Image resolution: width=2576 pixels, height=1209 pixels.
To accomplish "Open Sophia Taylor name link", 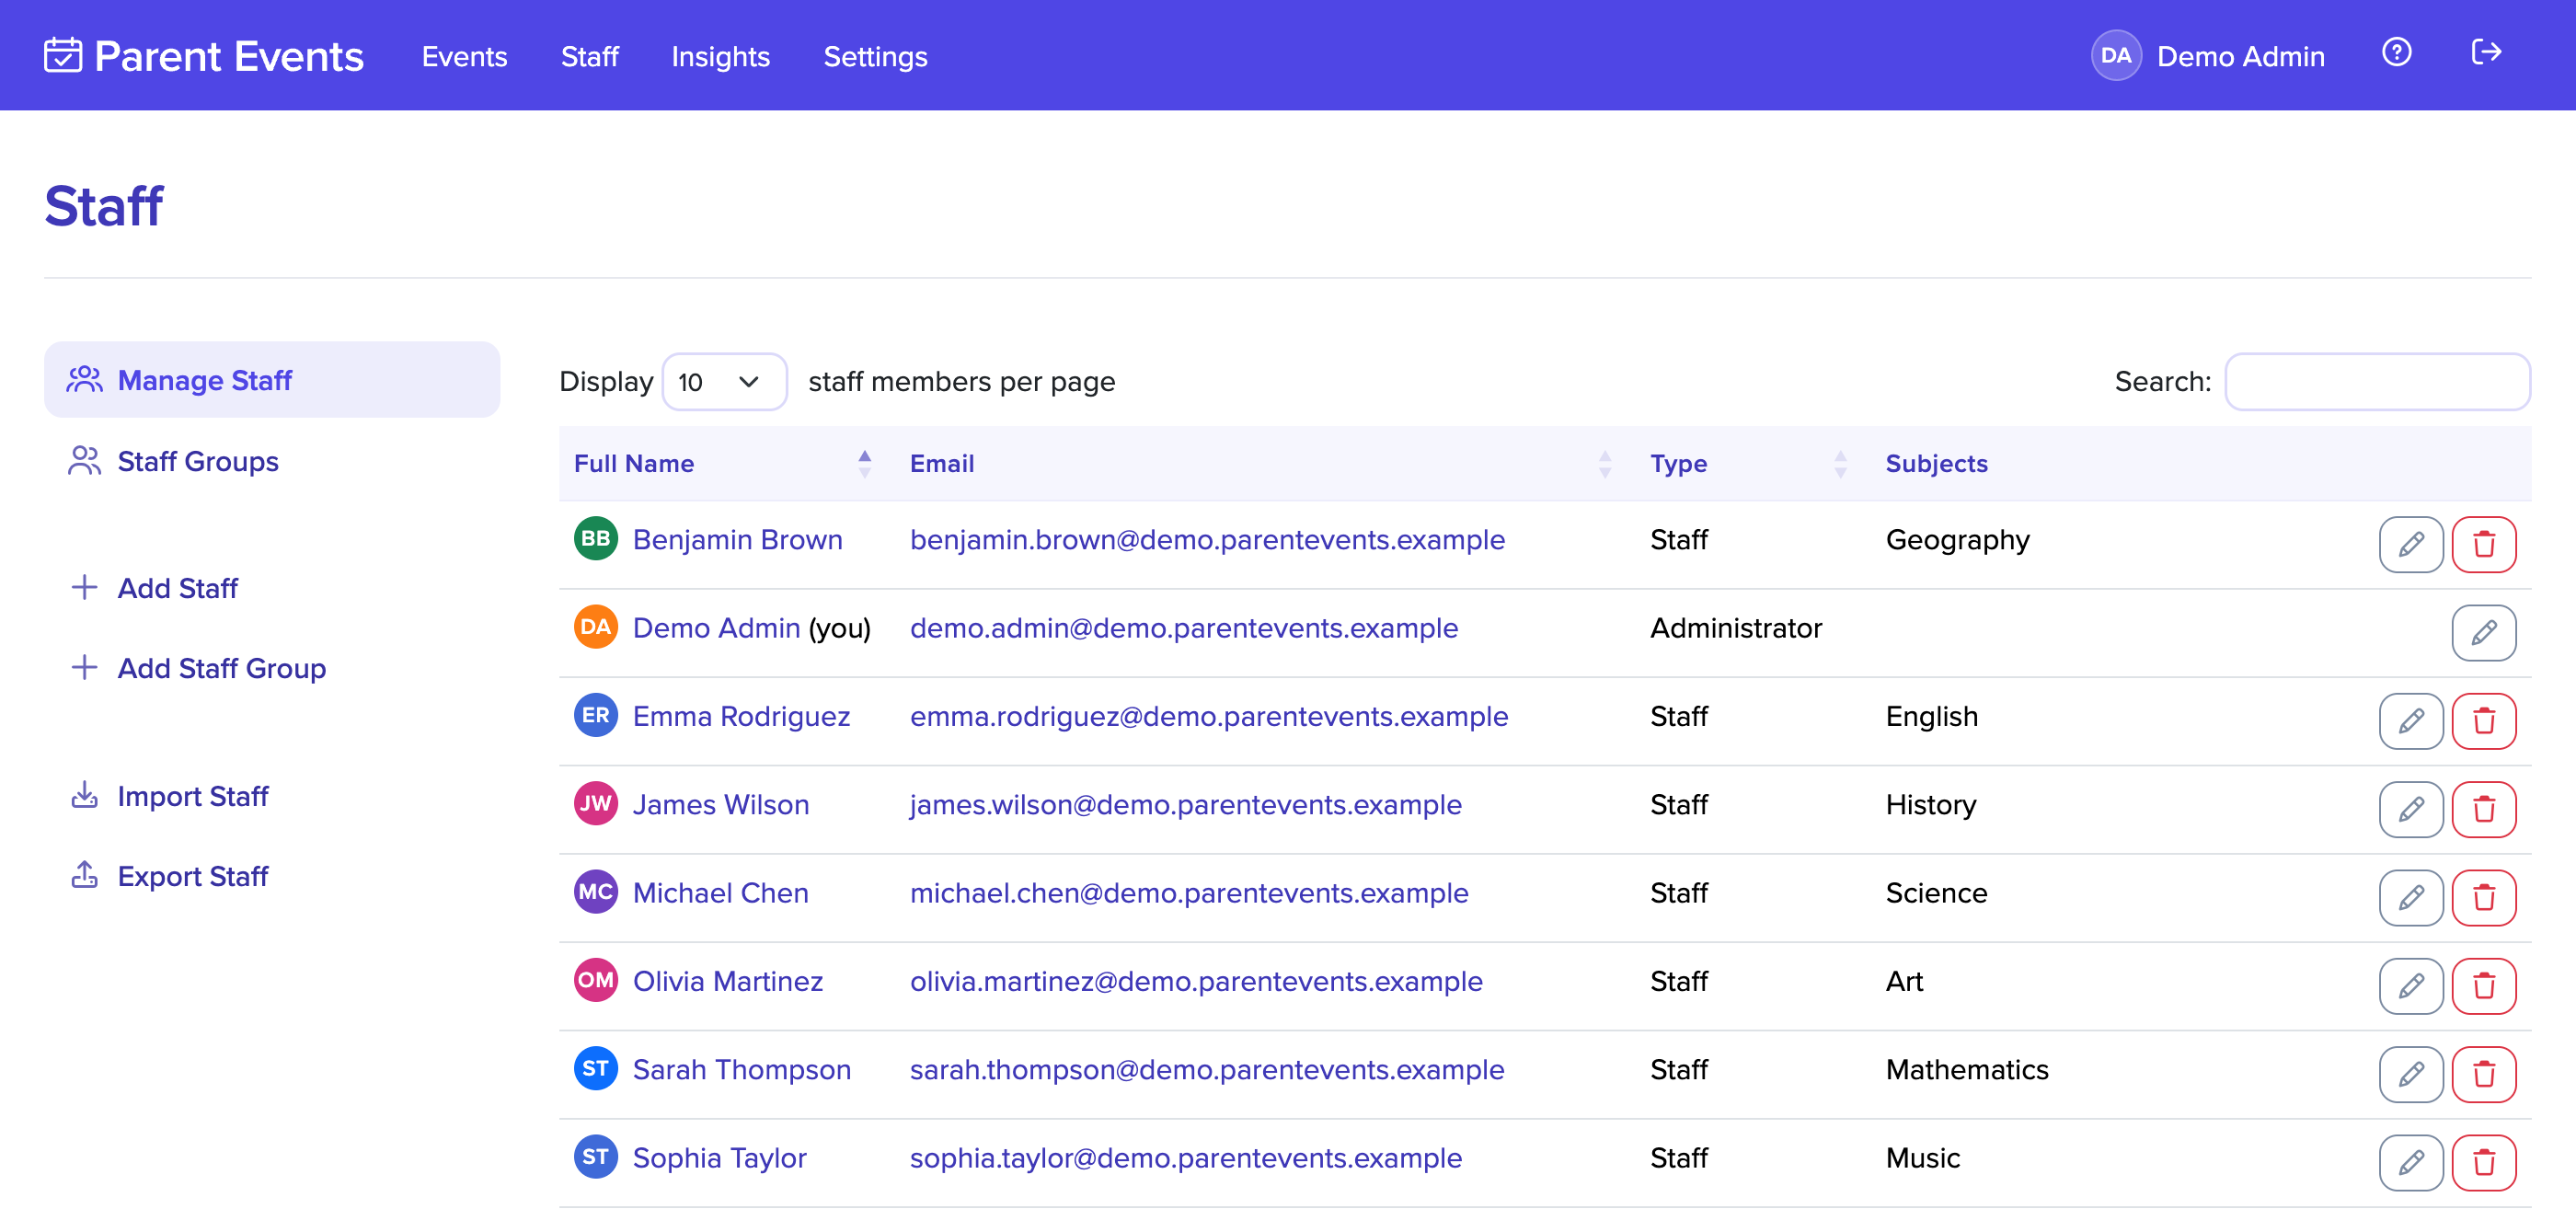I will [719, 1158].
